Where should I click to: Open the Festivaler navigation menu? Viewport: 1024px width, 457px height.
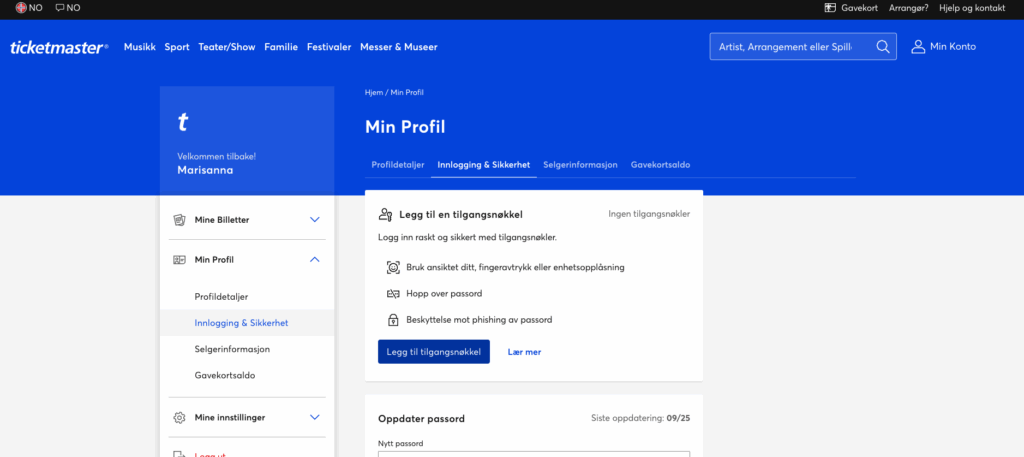tap(329, 47)
